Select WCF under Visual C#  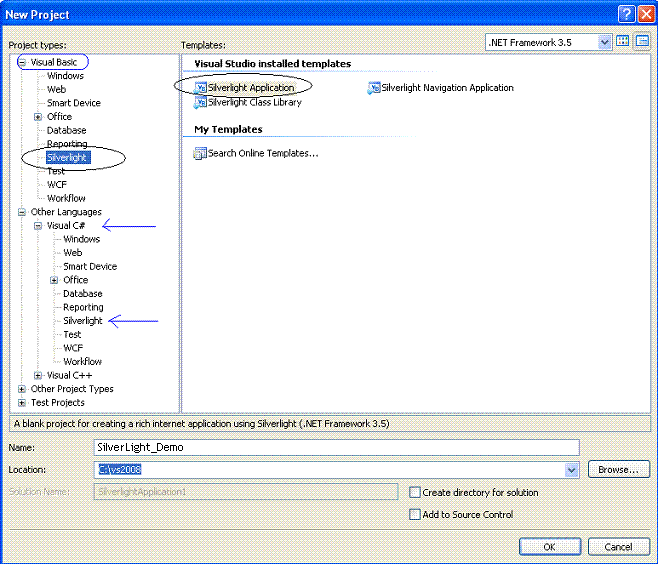[x=73, y=348]
